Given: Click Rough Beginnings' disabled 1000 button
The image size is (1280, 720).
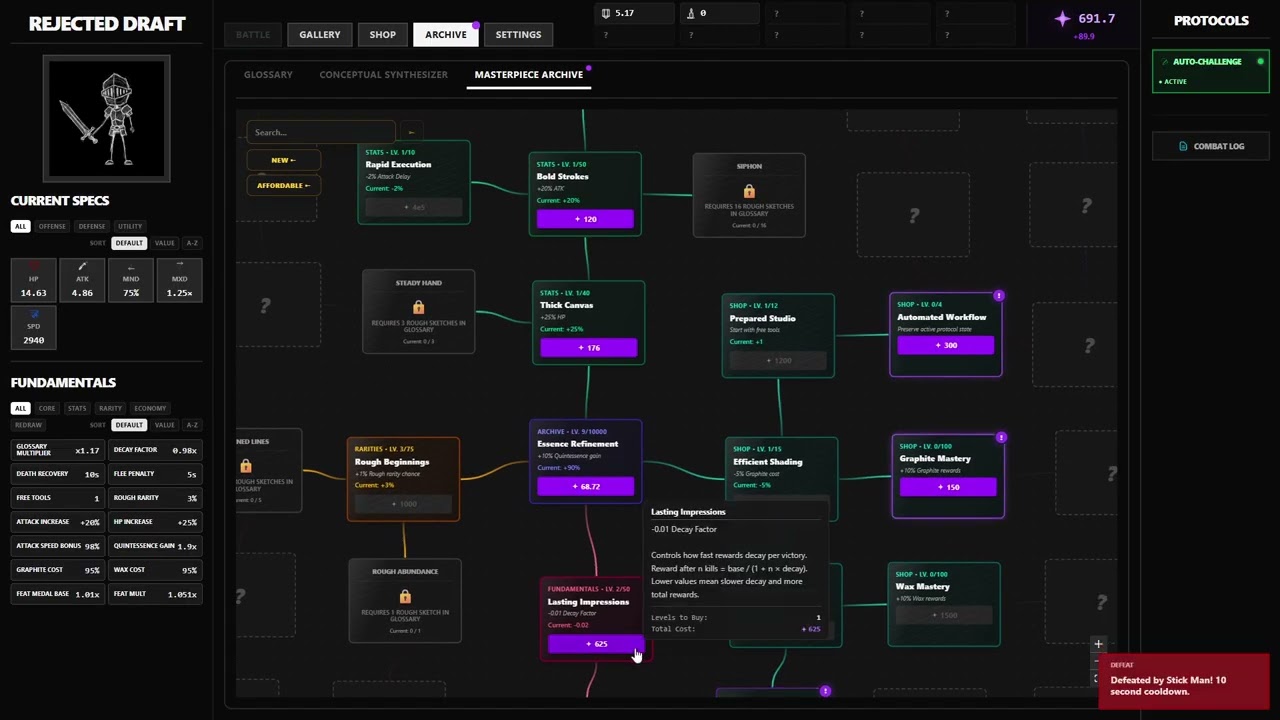Looking at the screenshot, I should (x=403, y=504).
